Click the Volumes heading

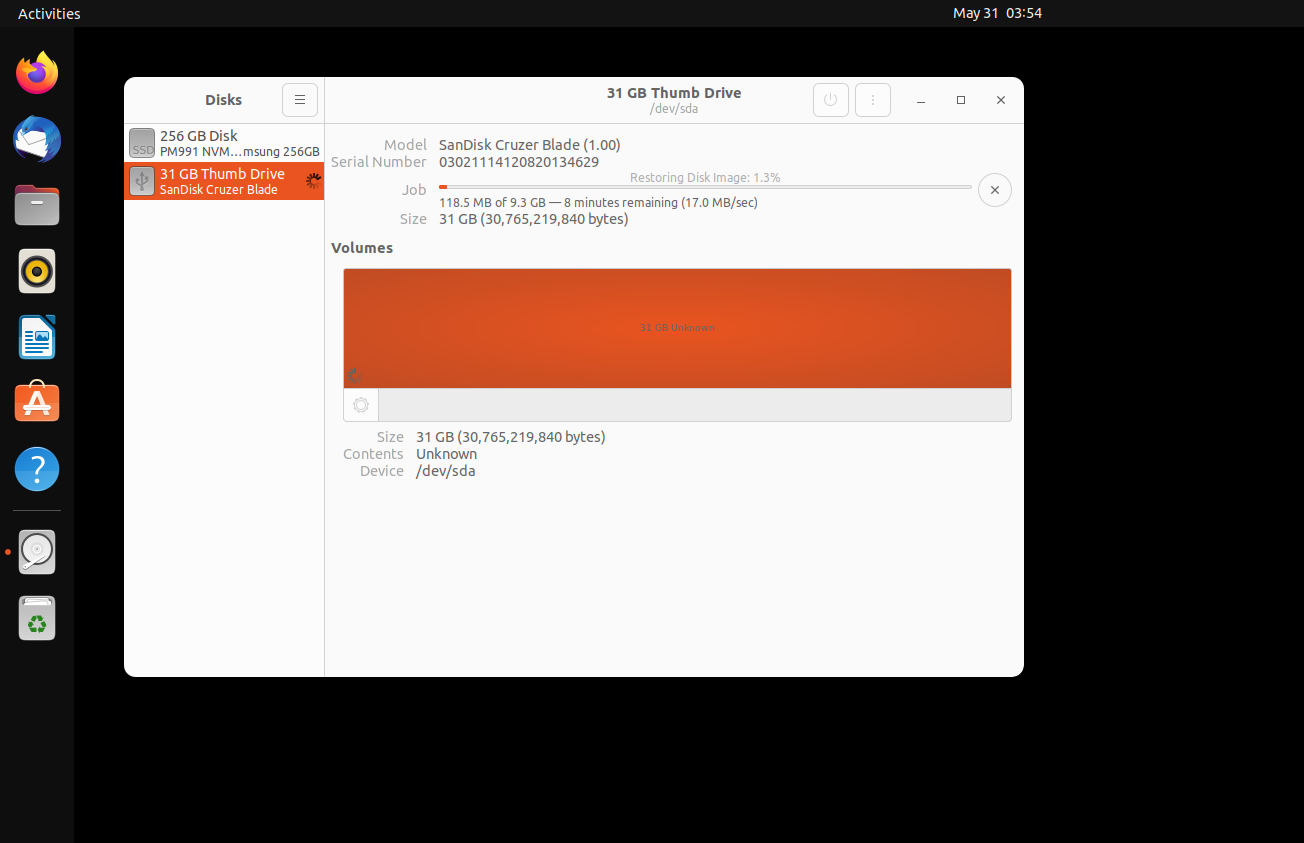point(362,248)
